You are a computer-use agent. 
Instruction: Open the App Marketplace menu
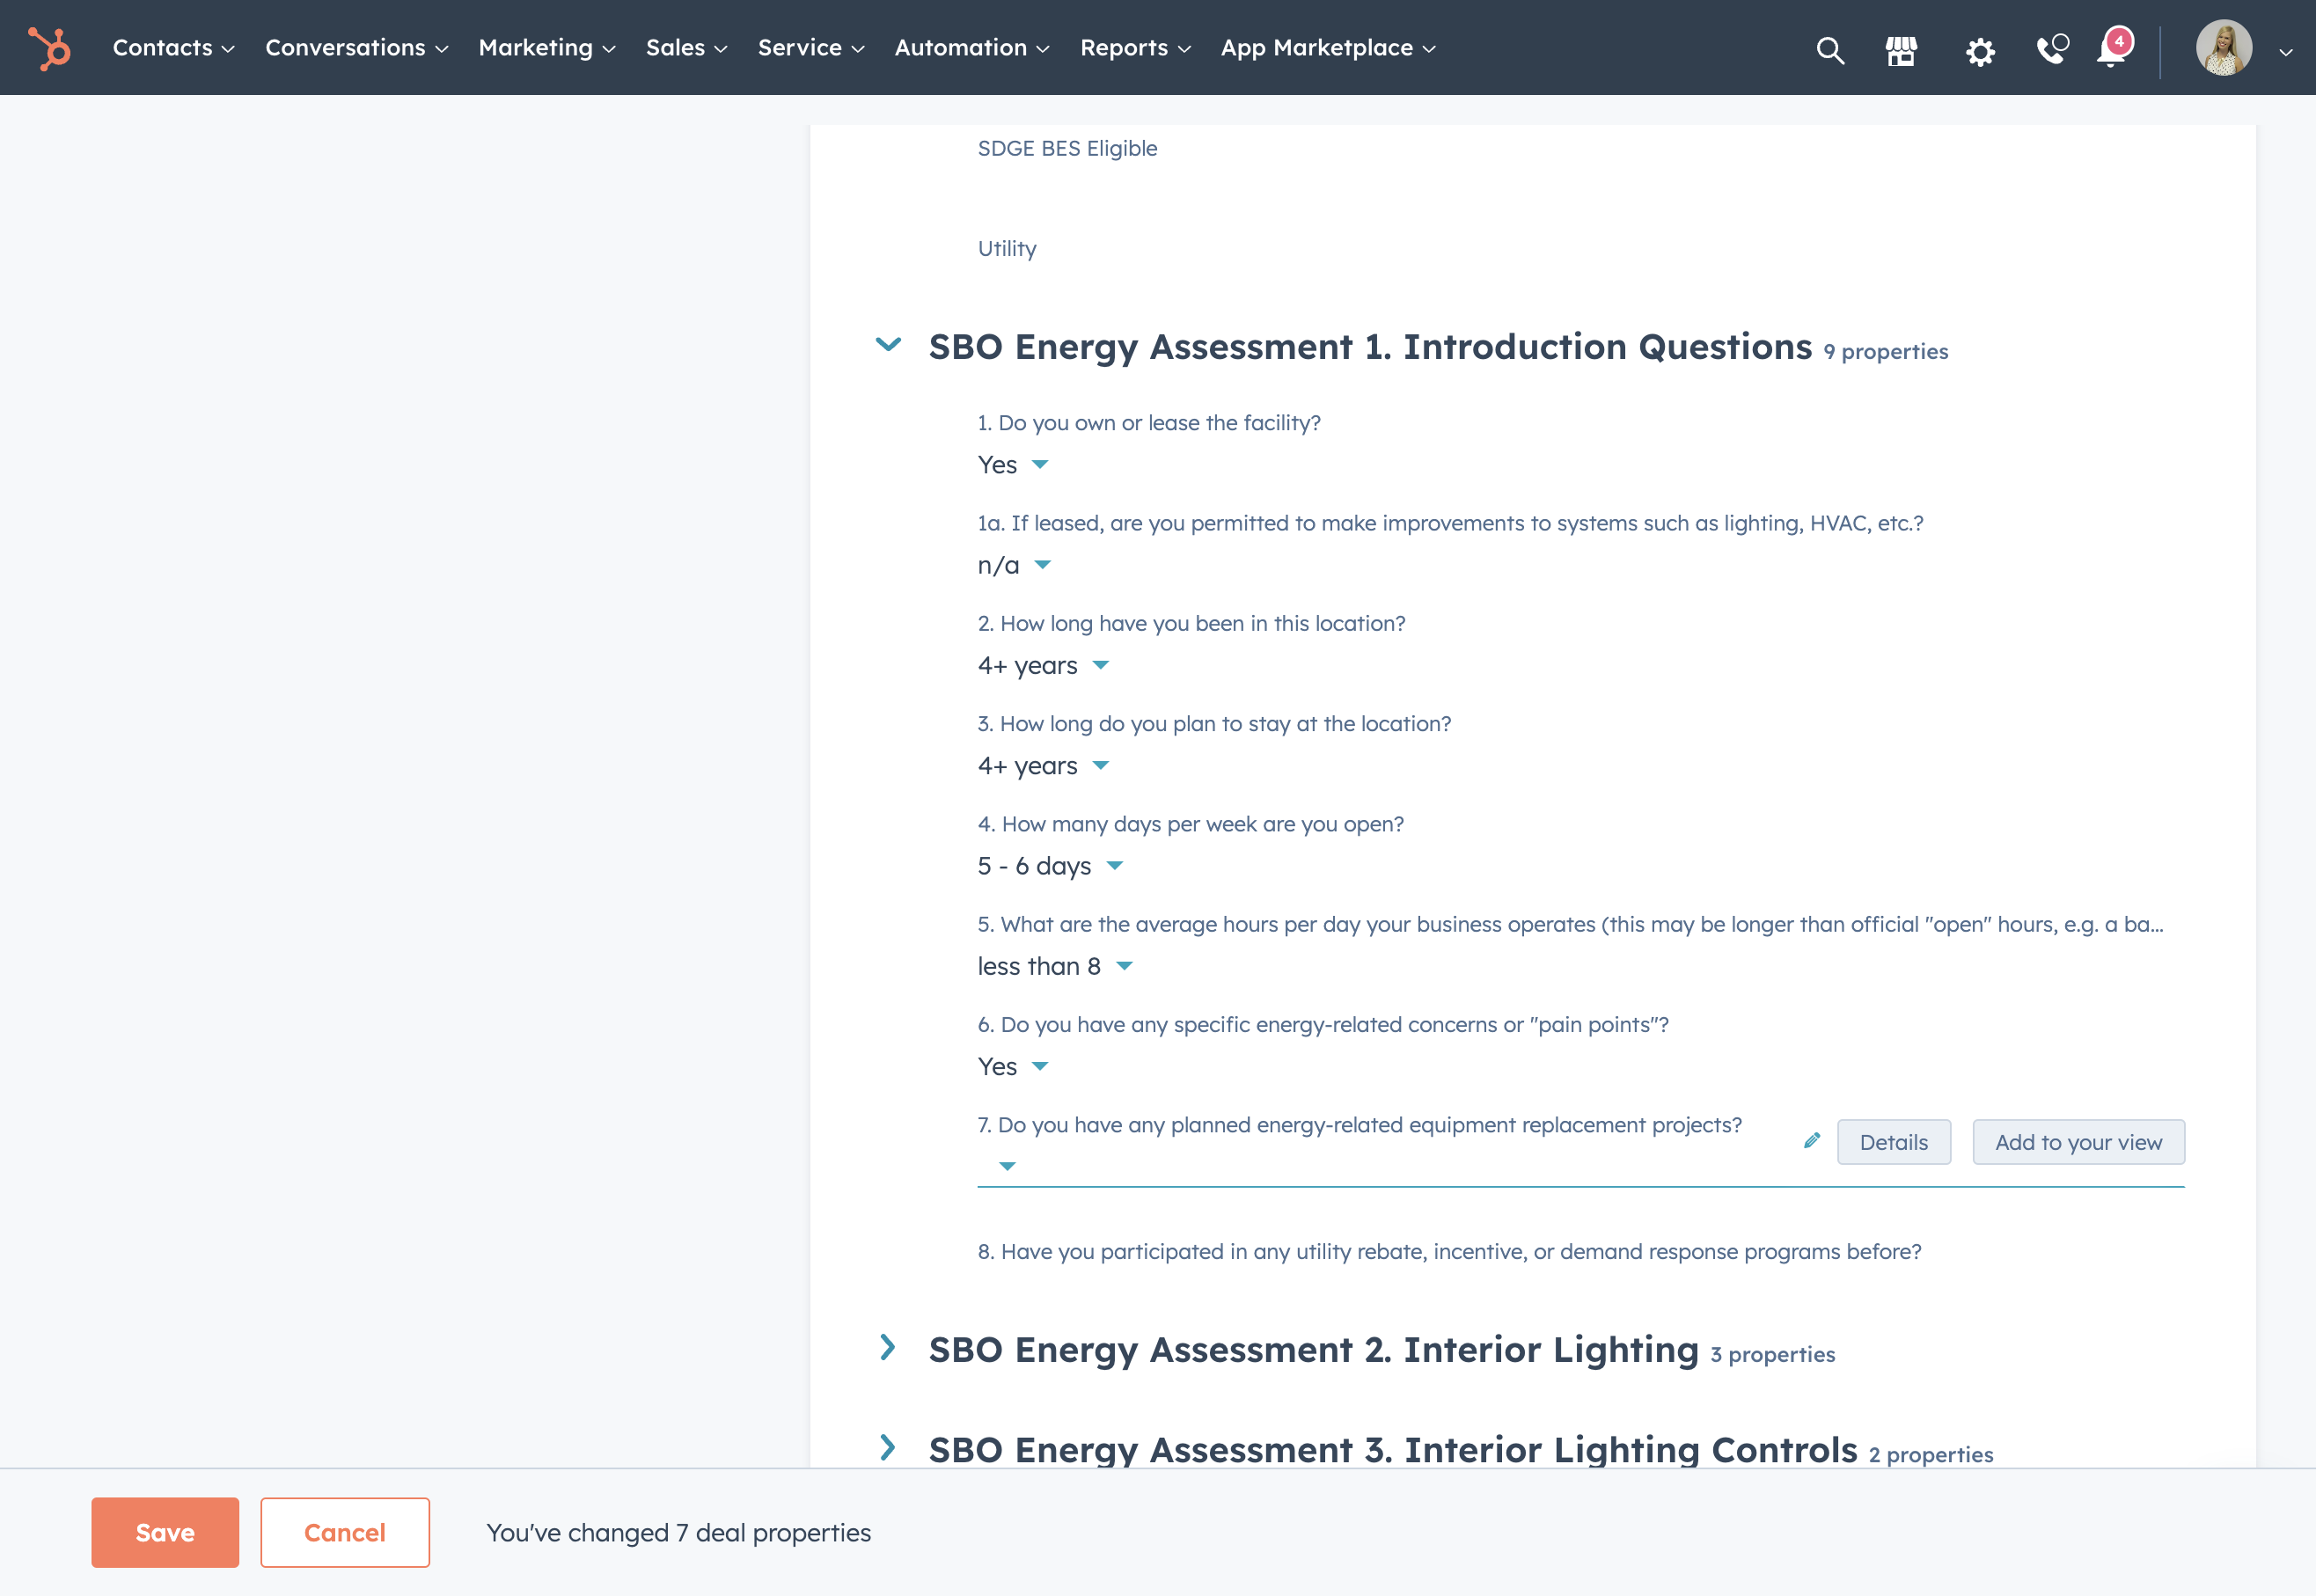(x=1327, y=48)
